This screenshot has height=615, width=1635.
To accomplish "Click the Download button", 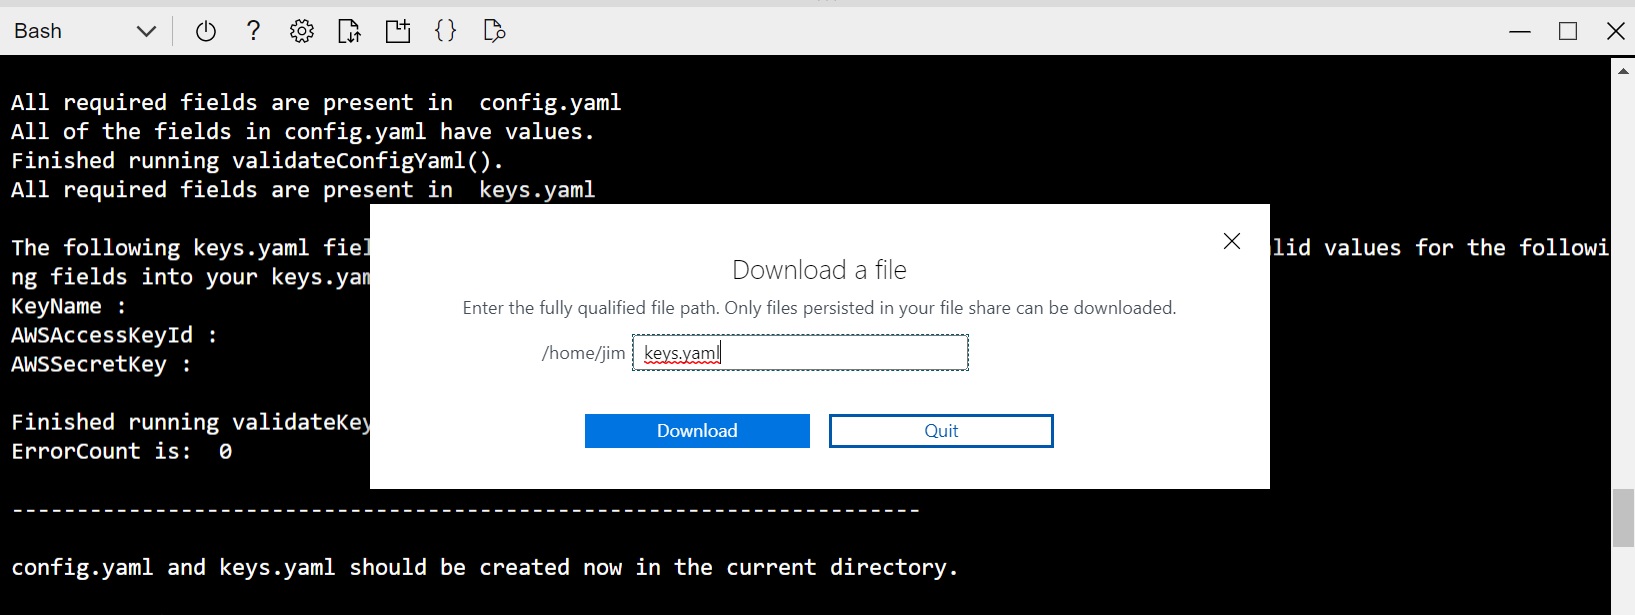I will (x=697, y=431).
